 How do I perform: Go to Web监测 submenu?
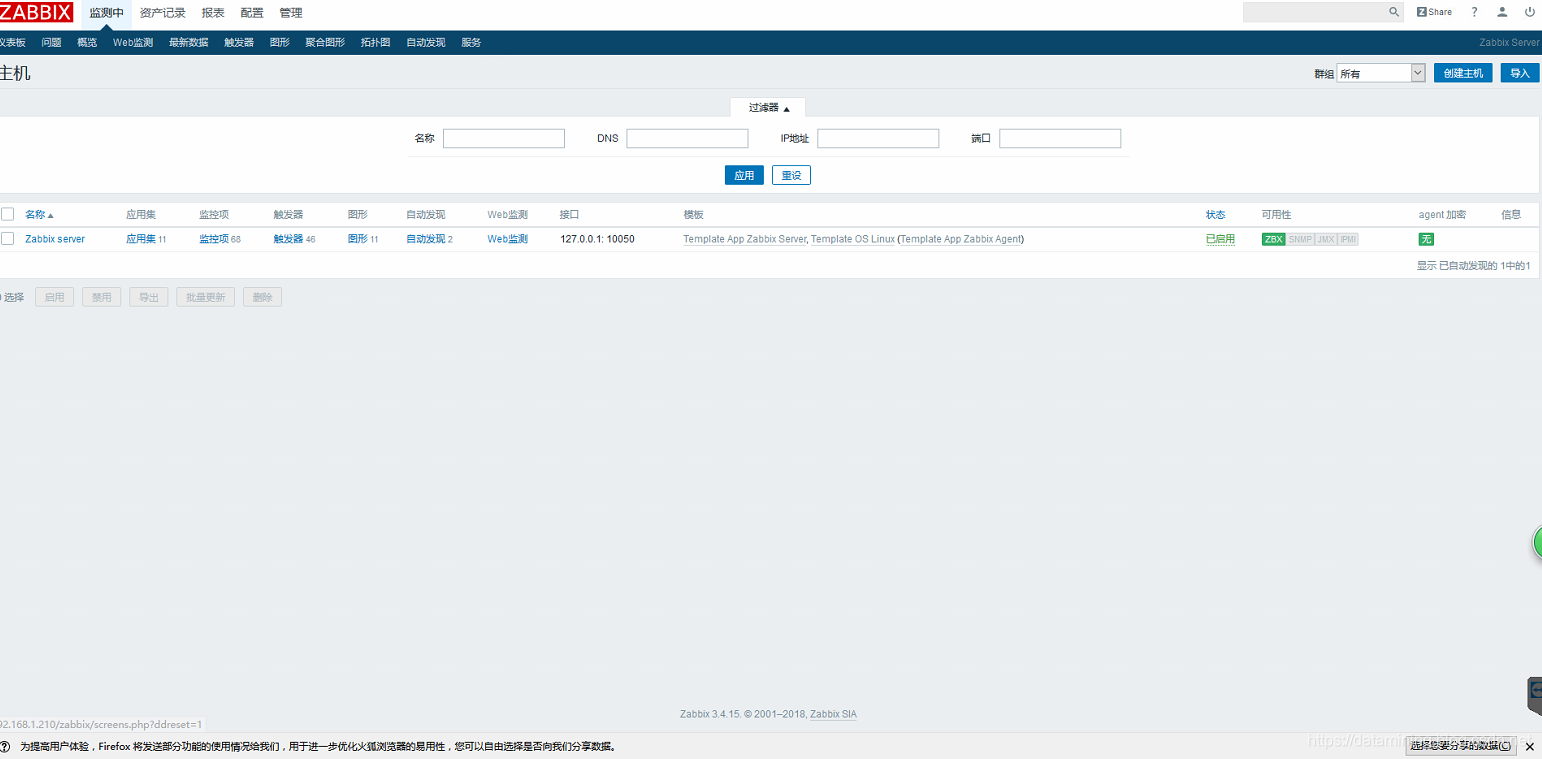pyautogui.click(x=133, y=42)
